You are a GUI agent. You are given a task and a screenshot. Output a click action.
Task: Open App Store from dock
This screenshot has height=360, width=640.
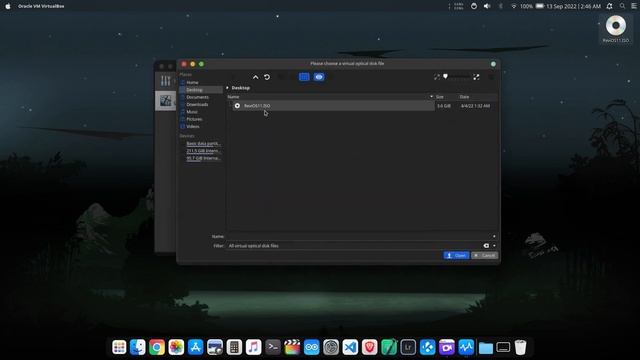pyautogui.click(x=196, y=347)
